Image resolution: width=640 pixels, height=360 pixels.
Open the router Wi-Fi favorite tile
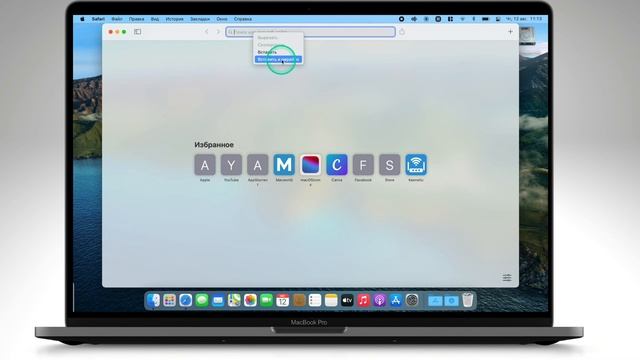click(x=416, y=165)
